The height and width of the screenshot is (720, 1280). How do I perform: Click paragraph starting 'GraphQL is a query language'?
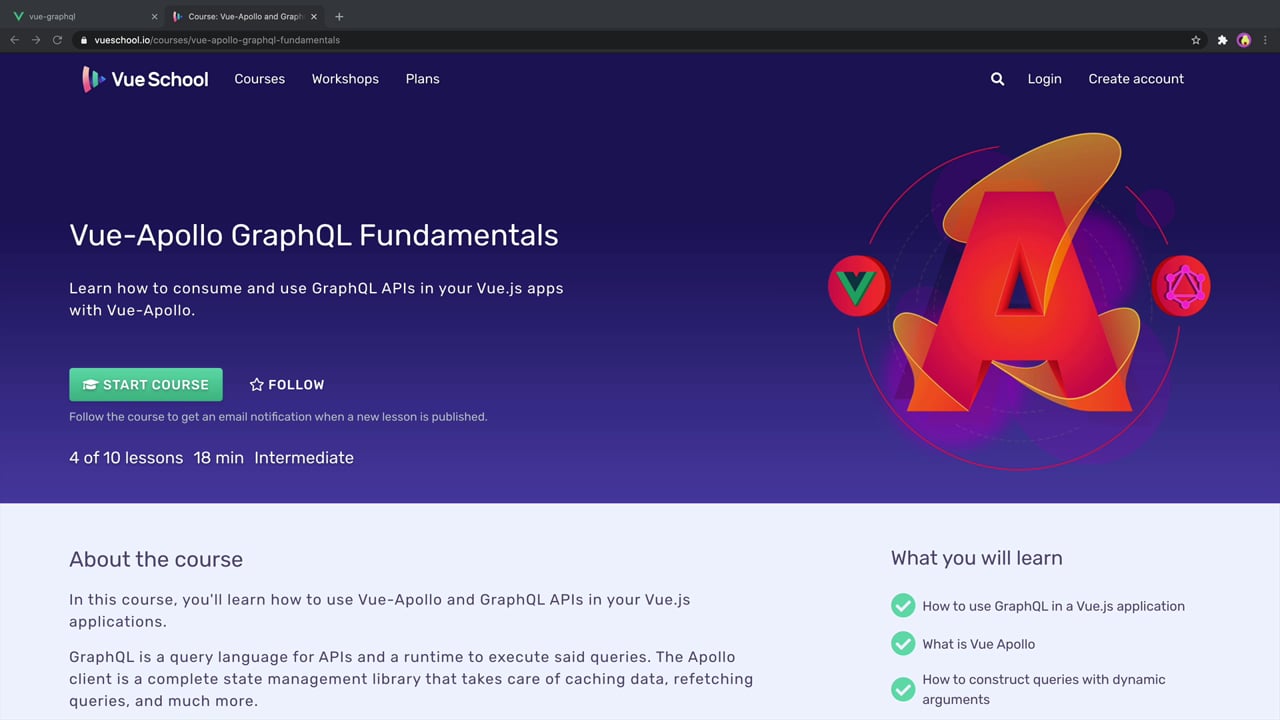[x=411, y=679]
